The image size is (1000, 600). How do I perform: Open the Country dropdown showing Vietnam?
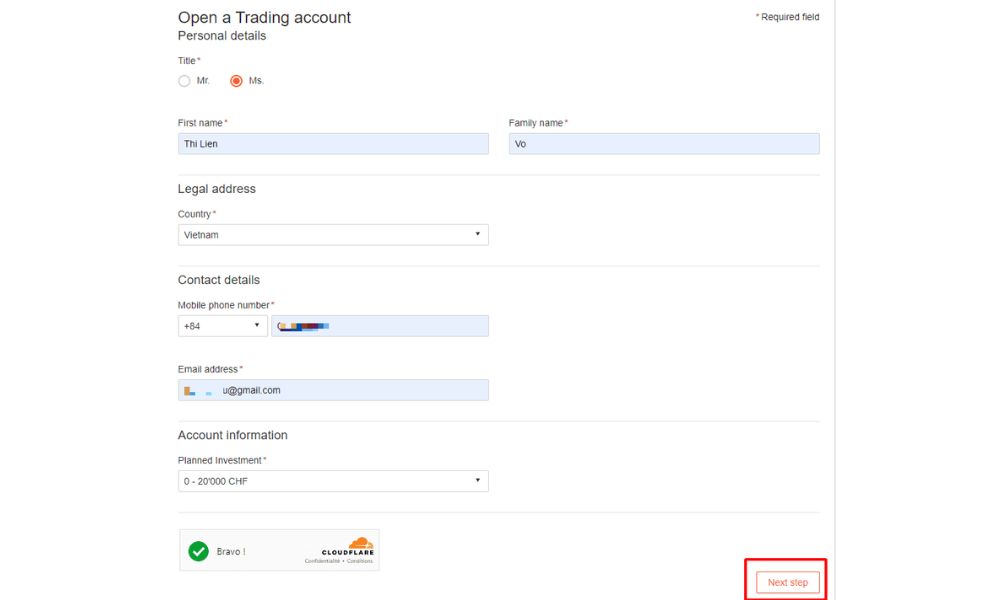coord(333,235)
